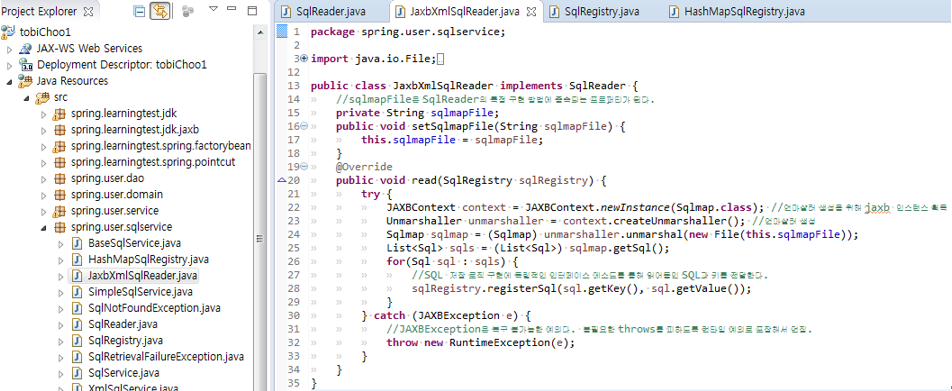Click 'throw new RuntimeException(e);' on line 32
The height and width of the screenshot is (391, 952).
coord(480,342)
